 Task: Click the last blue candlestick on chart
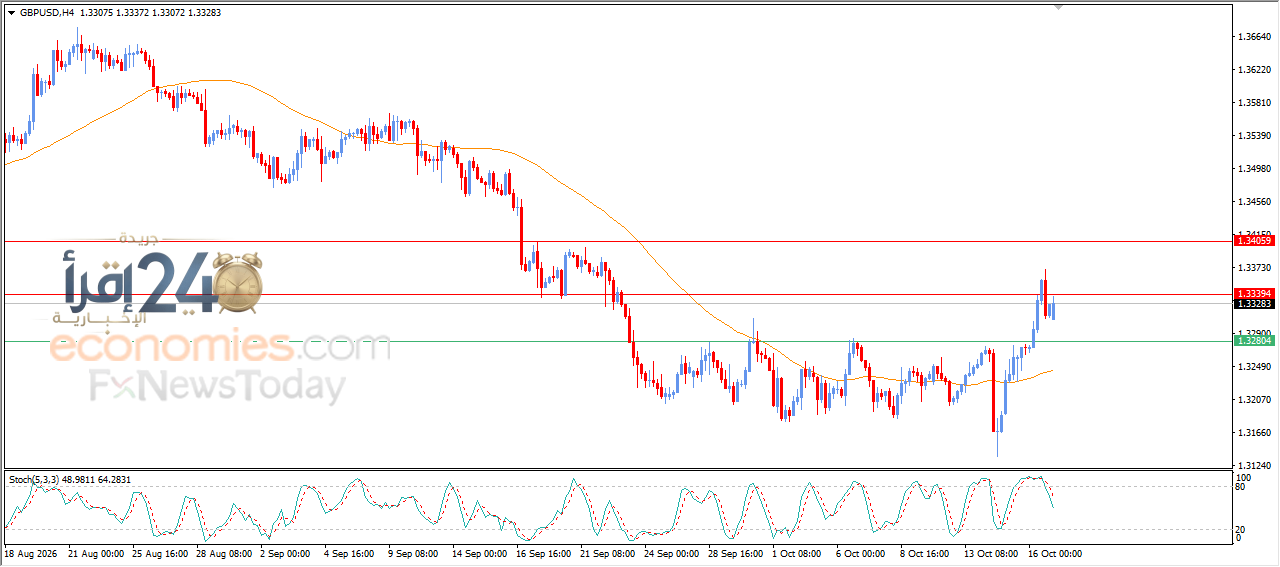(x=1052, y=309)
